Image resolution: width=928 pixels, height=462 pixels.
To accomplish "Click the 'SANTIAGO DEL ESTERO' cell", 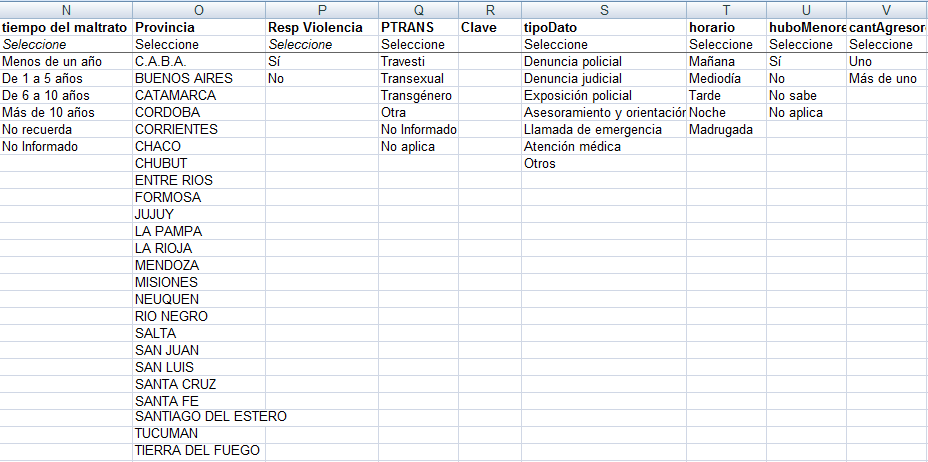I will (x=210, y=416).
